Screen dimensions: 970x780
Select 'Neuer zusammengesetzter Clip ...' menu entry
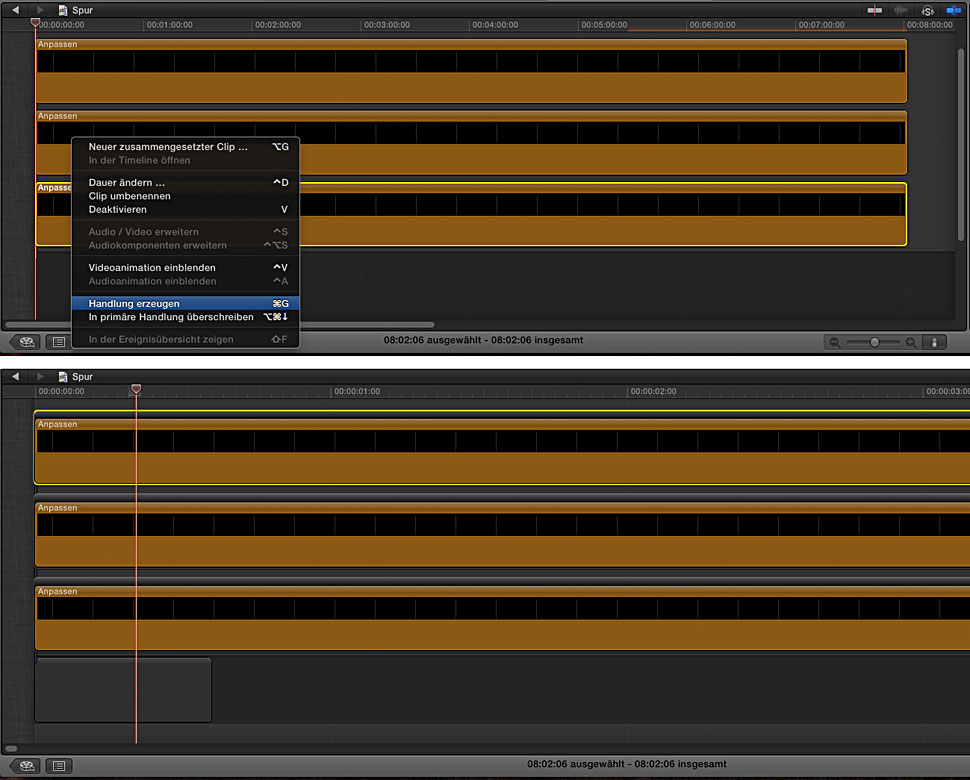coord(167,146)
